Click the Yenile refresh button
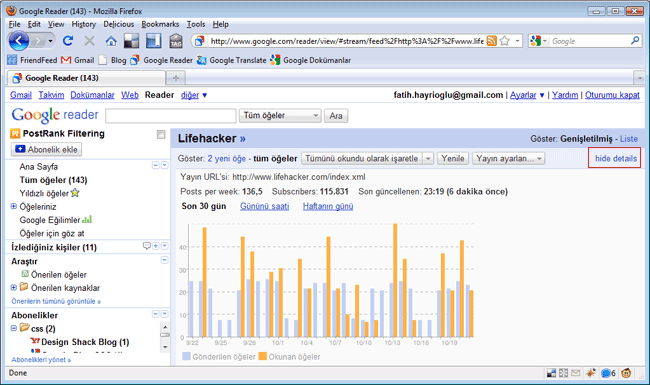 (x=453, y=158)
